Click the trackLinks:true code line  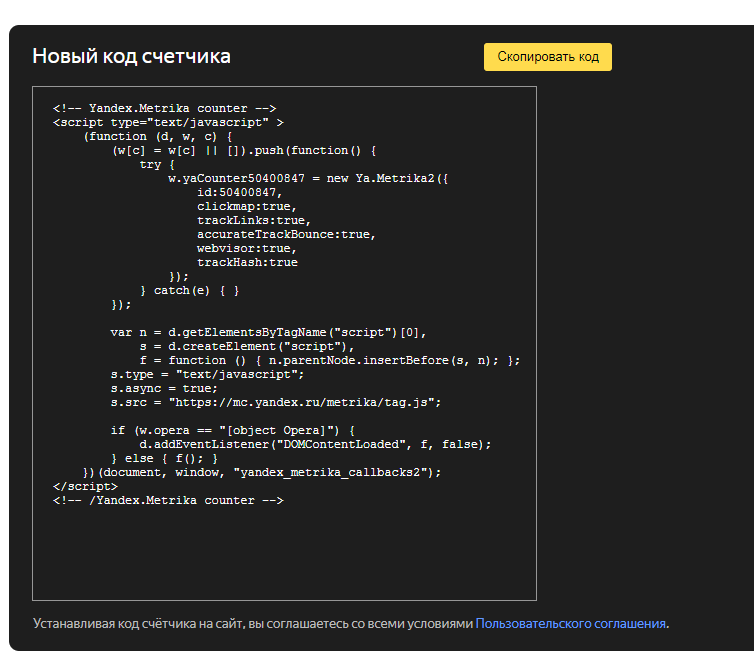coord(254,220)
